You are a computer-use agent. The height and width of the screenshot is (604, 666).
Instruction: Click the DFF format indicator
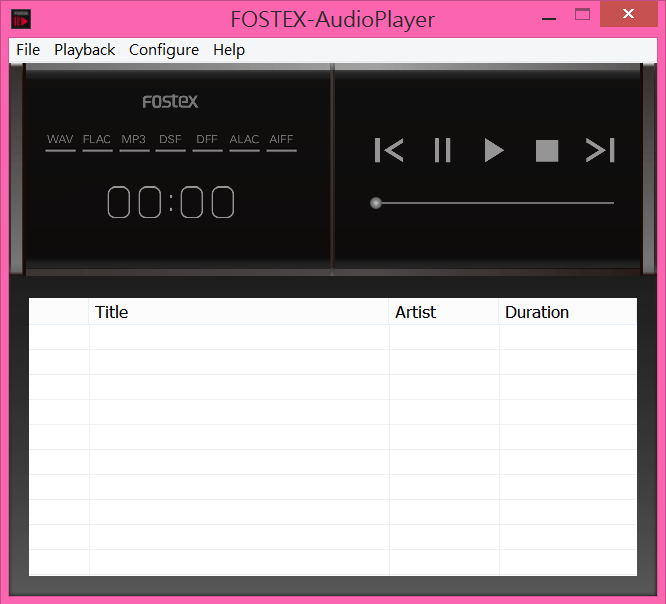point(207,142)
